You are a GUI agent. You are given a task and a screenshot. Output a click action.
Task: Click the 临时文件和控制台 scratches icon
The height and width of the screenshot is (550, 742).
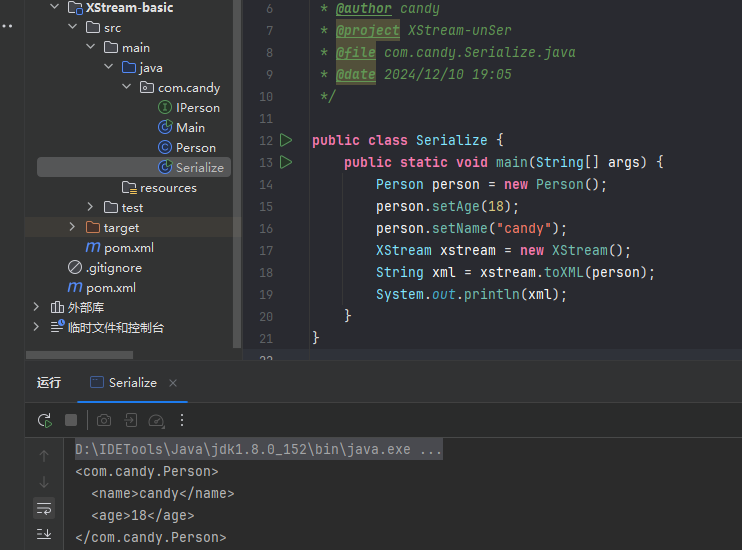[x=57, y=327]
